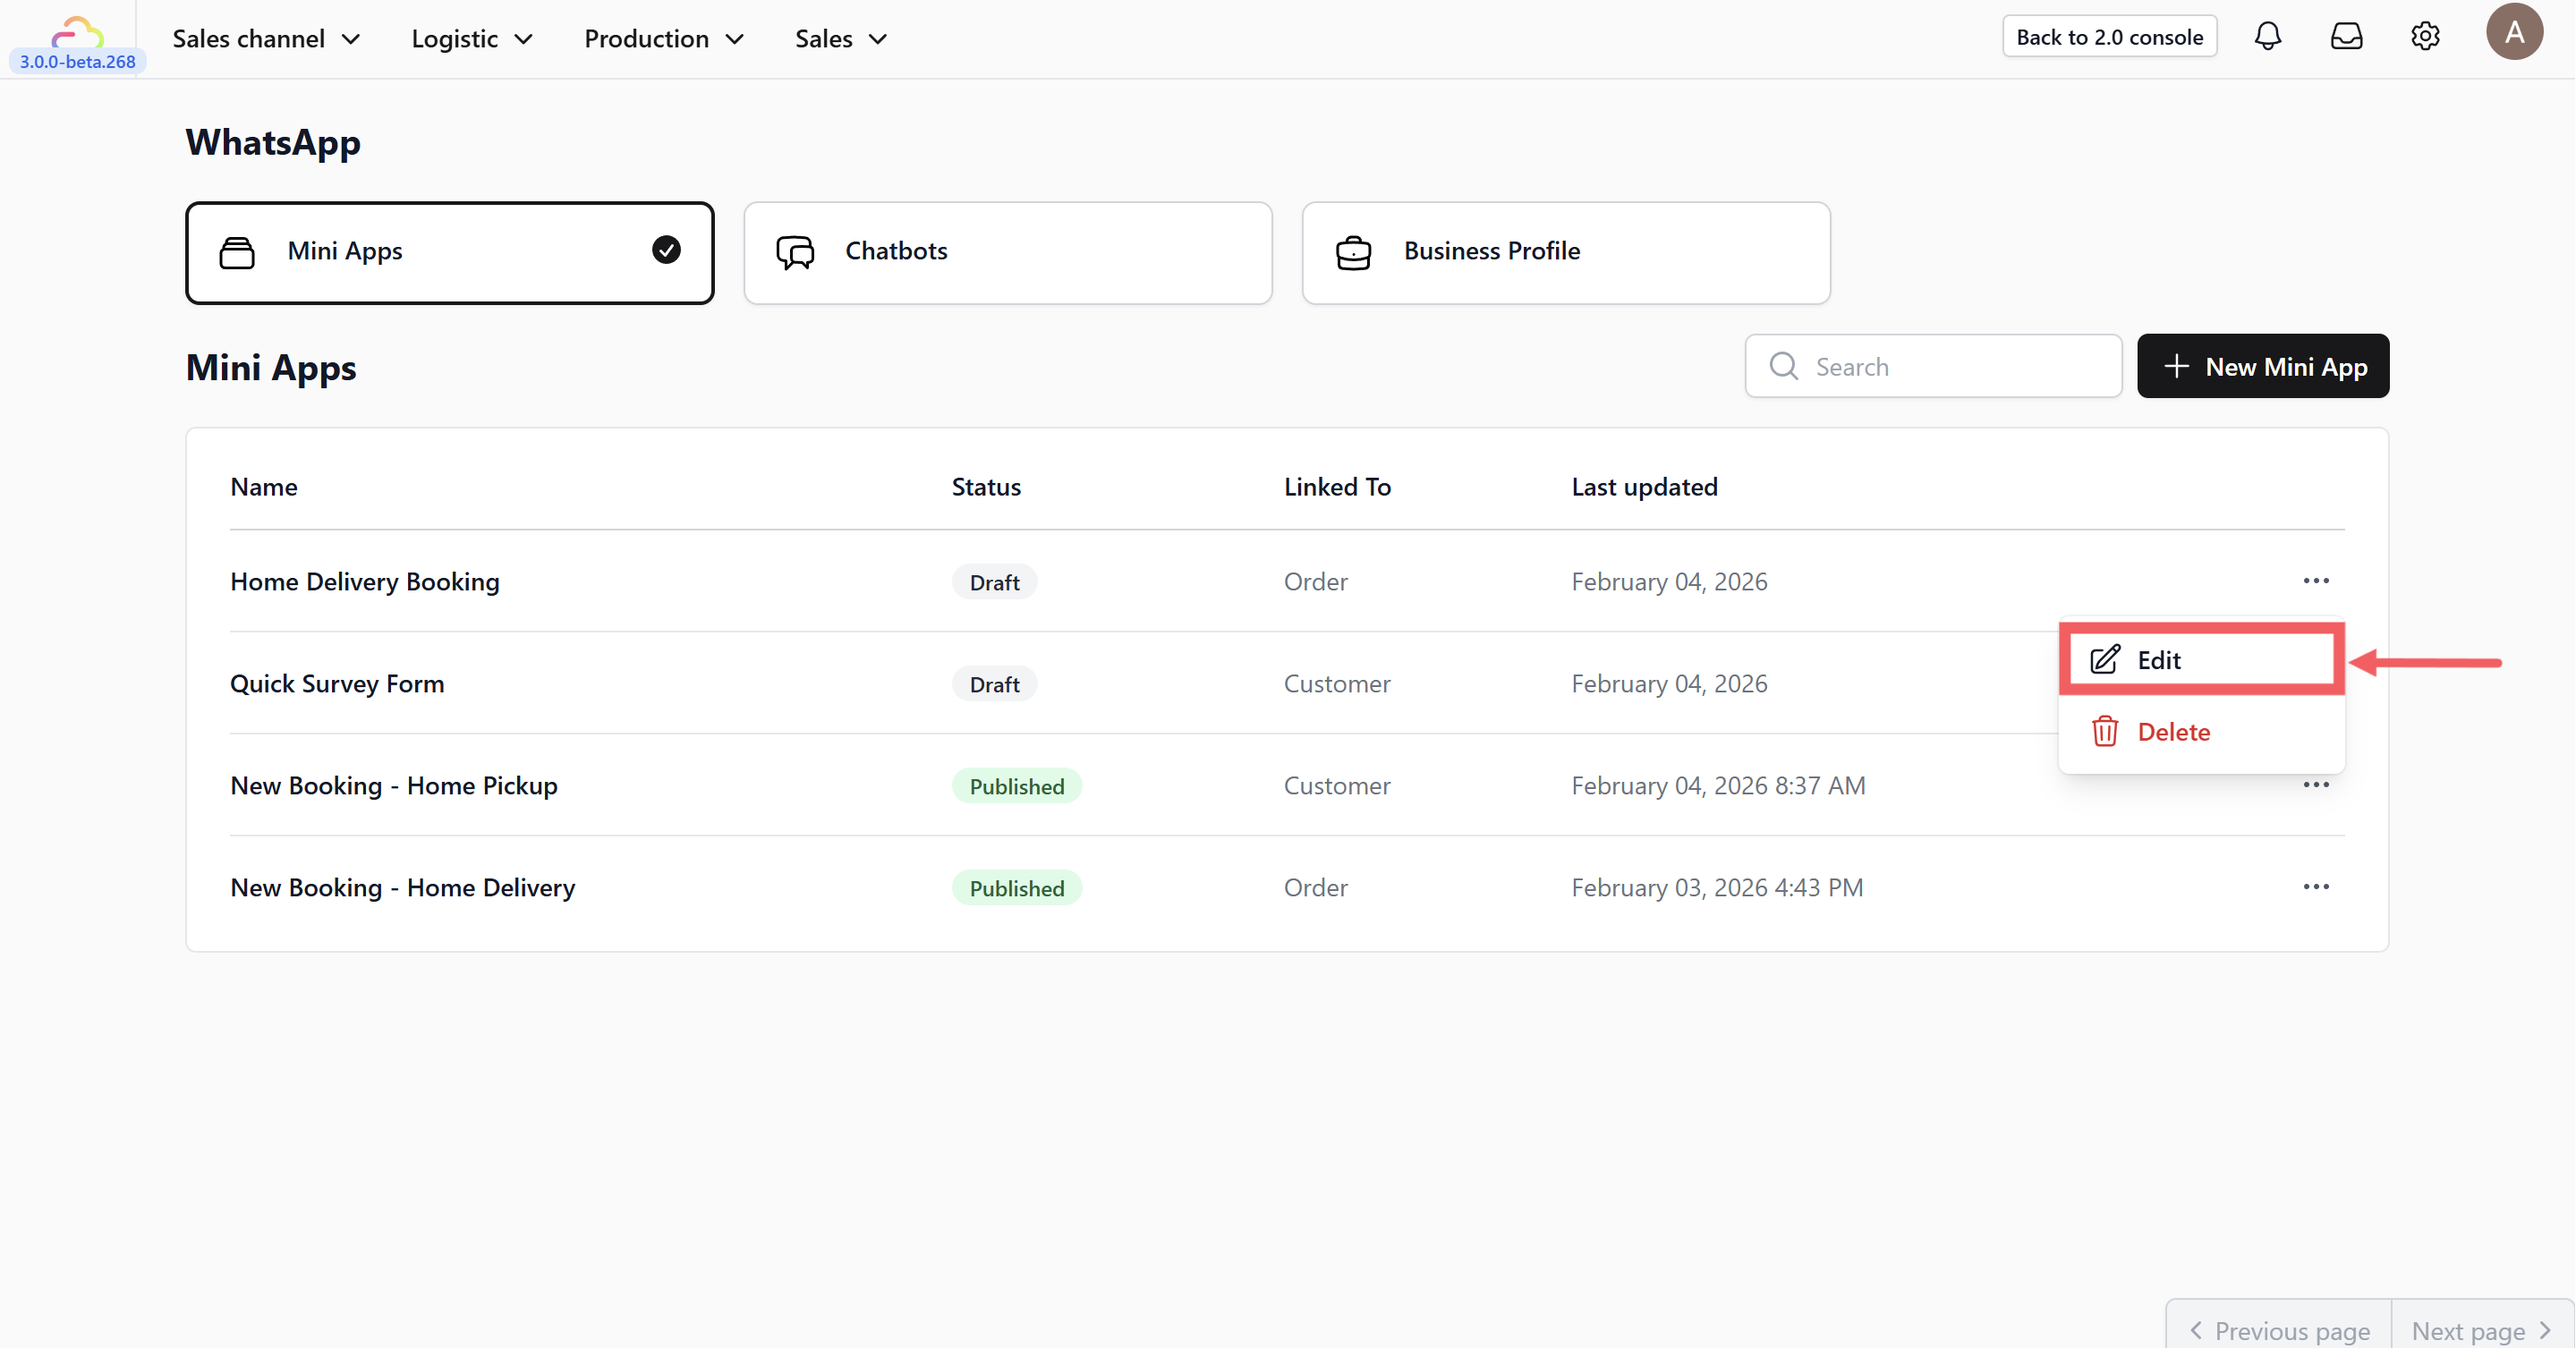Click the search magnifier icon
This screenshot has height=1349, width=2576.
click(1783, 366)
